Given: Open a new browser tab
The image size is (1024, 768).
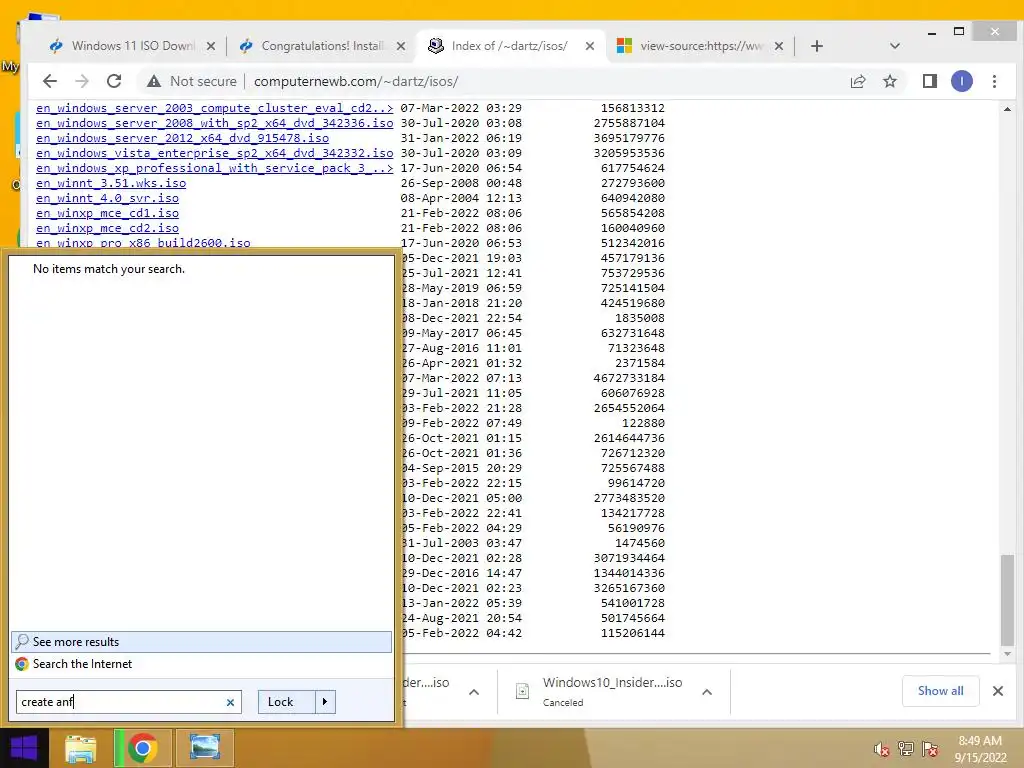Looking at the screenshot, I should click(816, 46).
